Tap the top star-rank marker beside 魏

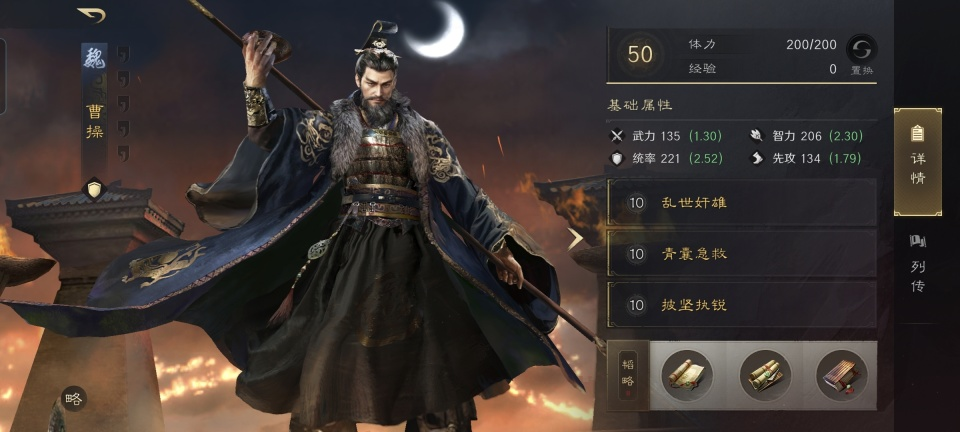click(123, 54)
